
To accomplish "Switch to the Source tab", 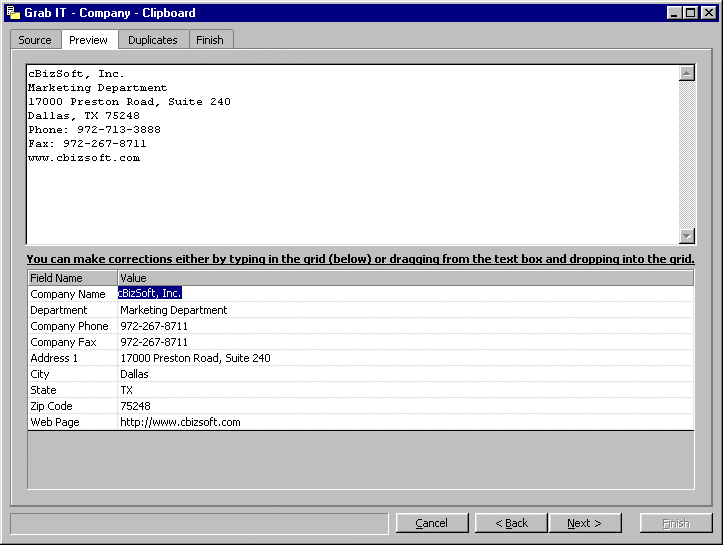I will [x=36, y=40].
